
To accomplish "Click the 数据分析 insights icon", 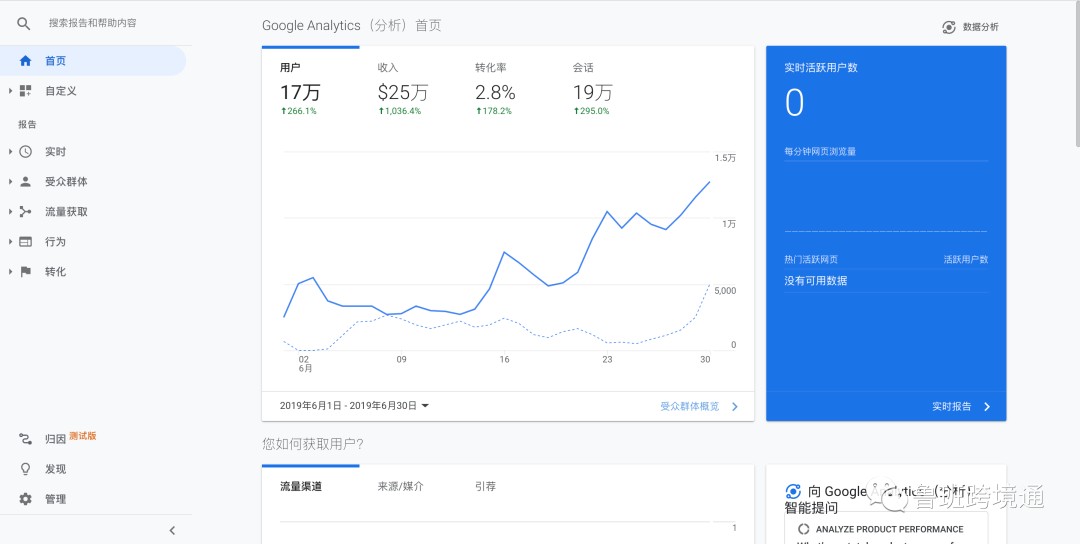I will [948, 27].
